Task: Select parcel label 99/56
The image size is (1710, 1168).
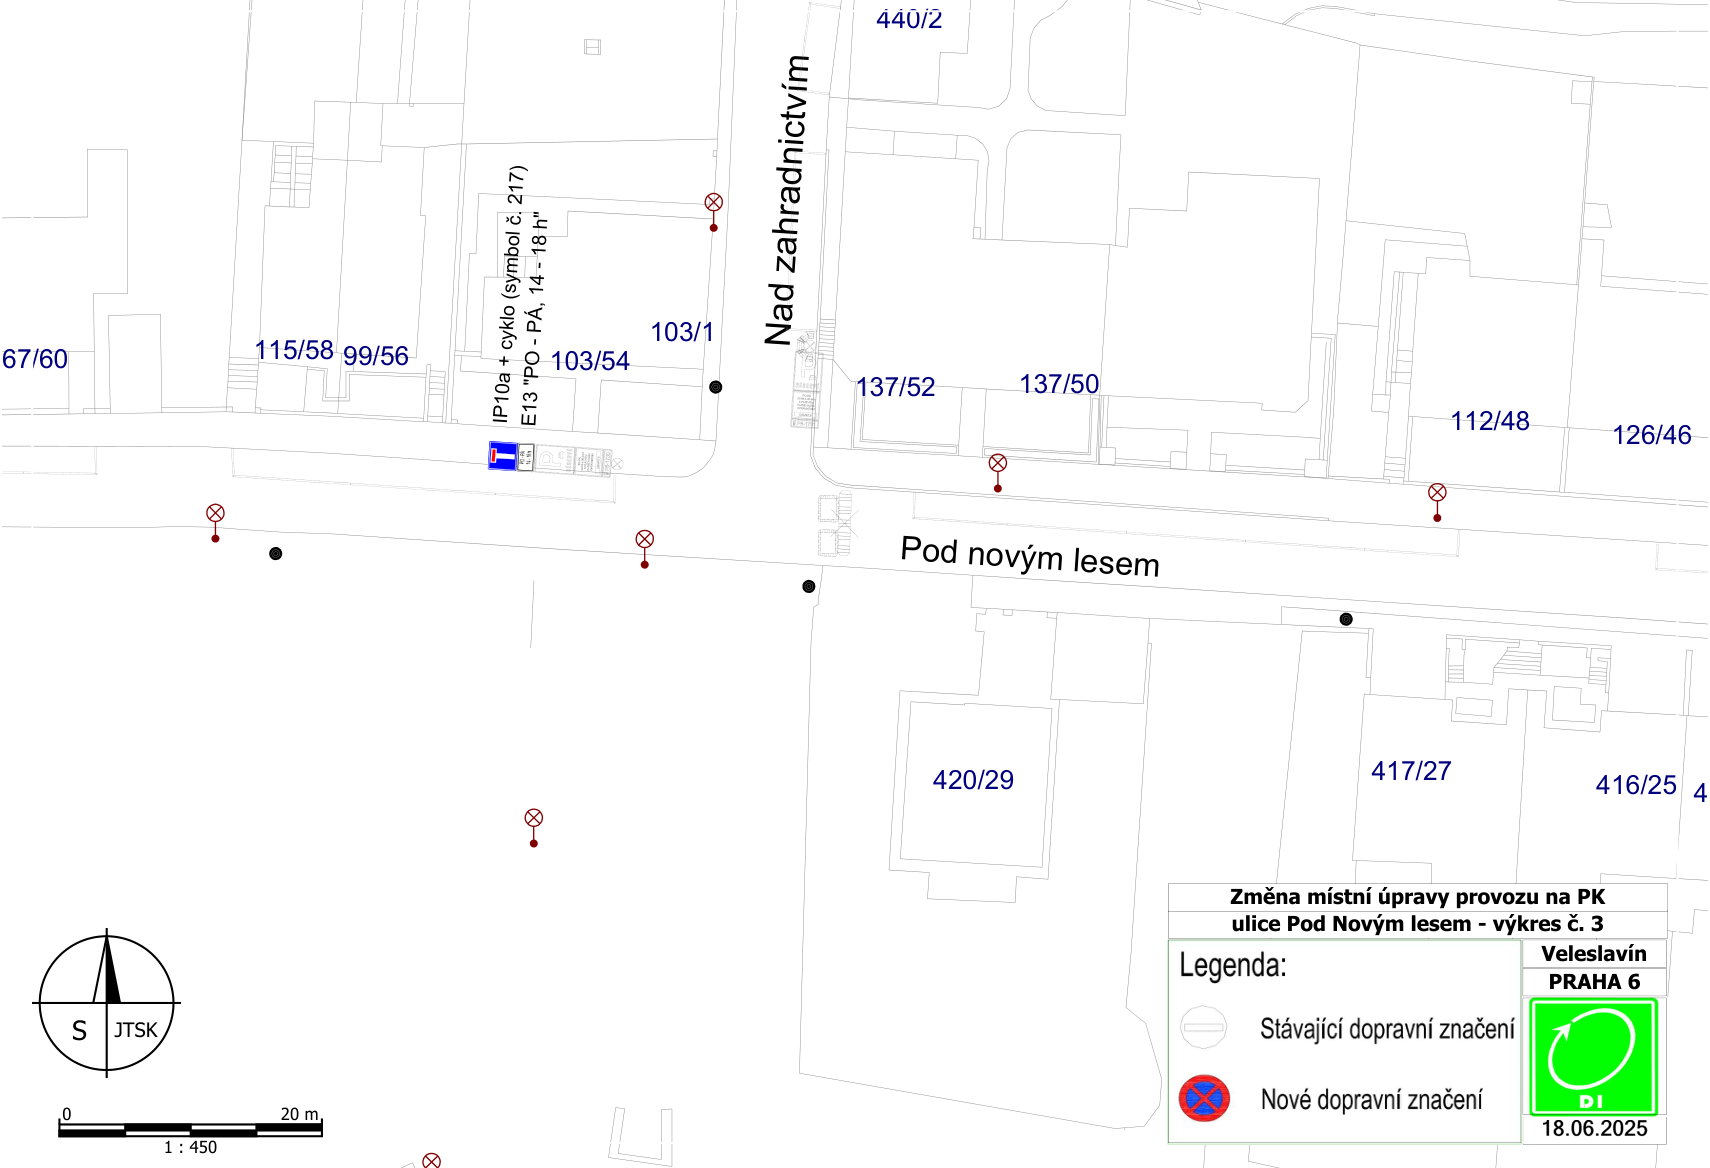Action: 376,356
